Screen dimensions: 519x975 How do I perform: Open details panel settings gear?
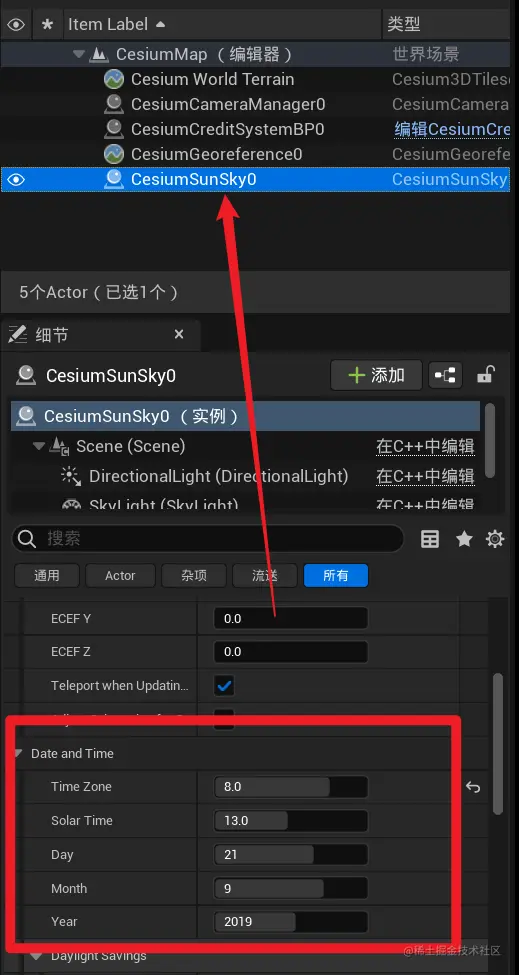495,539
